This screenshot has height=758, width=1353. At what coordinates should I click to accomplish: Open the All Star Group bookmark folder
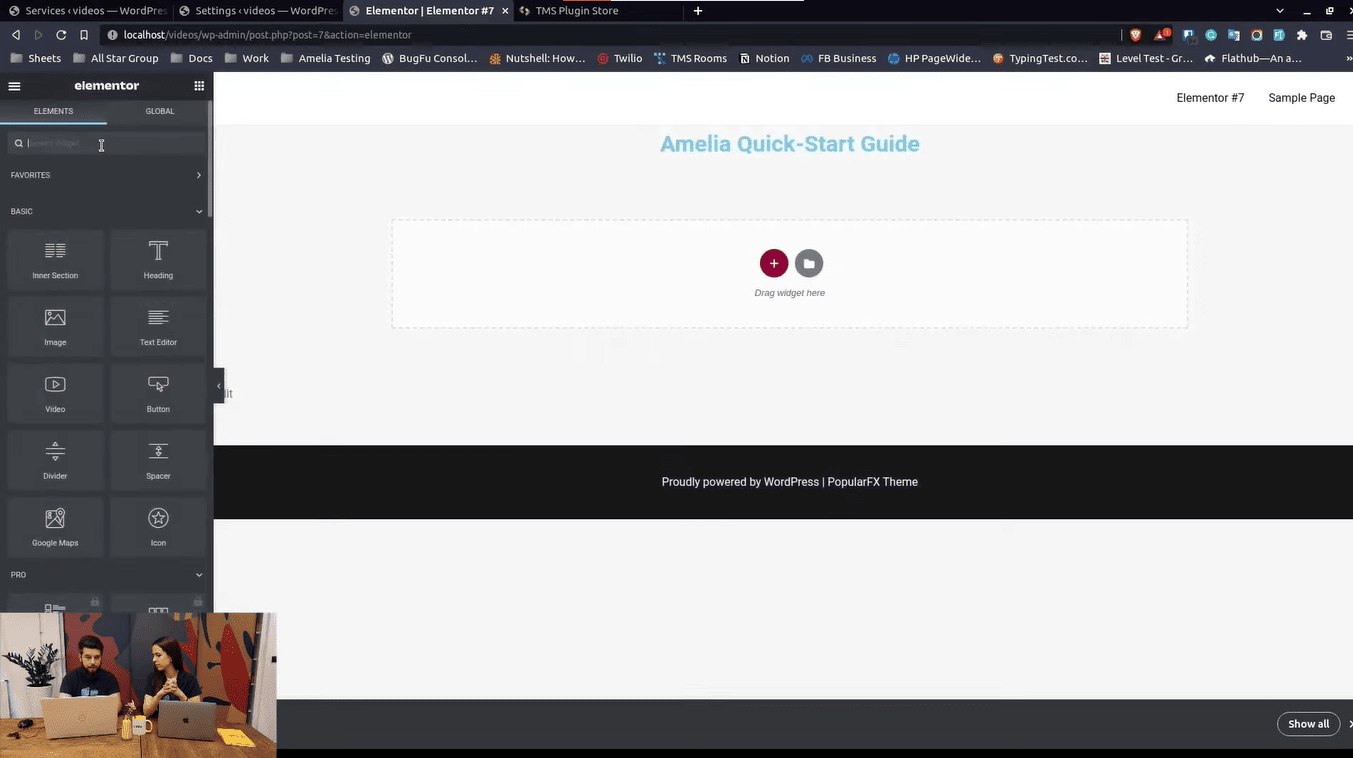[115, 58]
